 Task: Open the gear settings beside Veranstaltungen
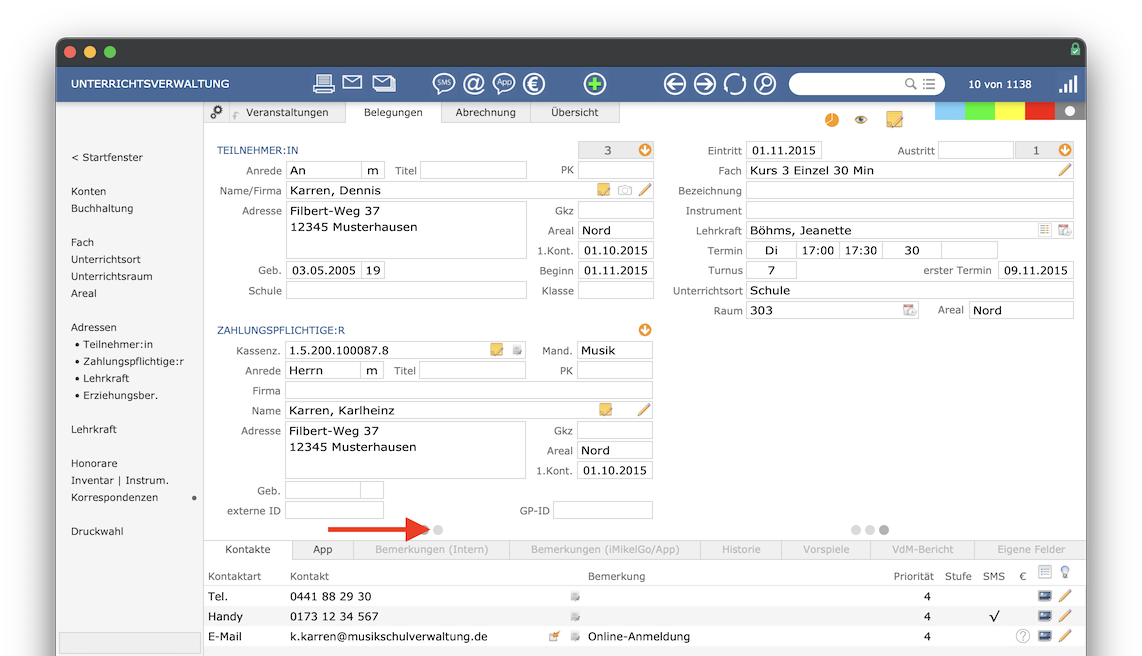pos(216,112)
